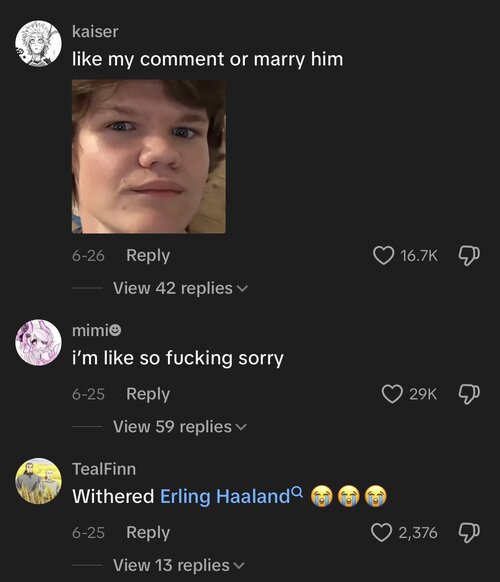Open the Erling Haaland search link
The image size is (500, 582).
(225, 496)
